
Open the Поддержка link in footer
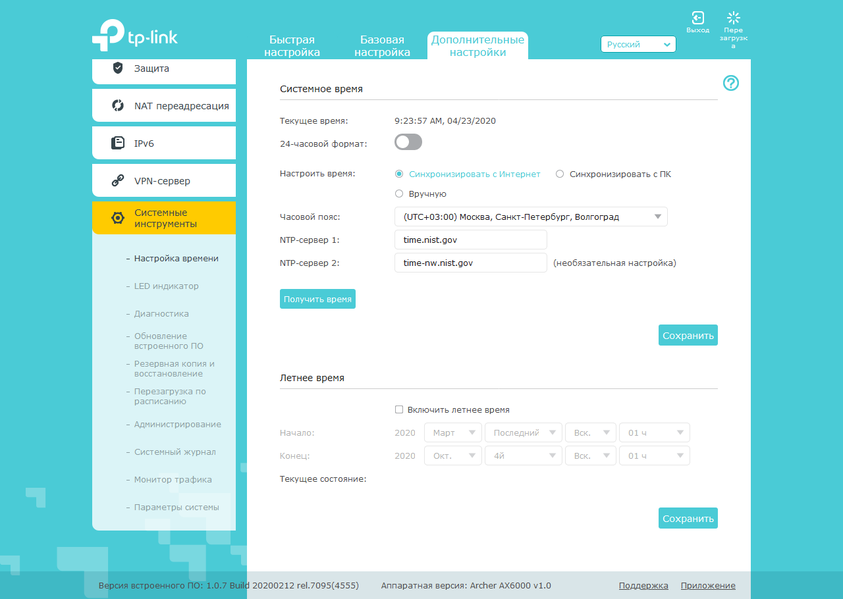(x=643, y=586)
